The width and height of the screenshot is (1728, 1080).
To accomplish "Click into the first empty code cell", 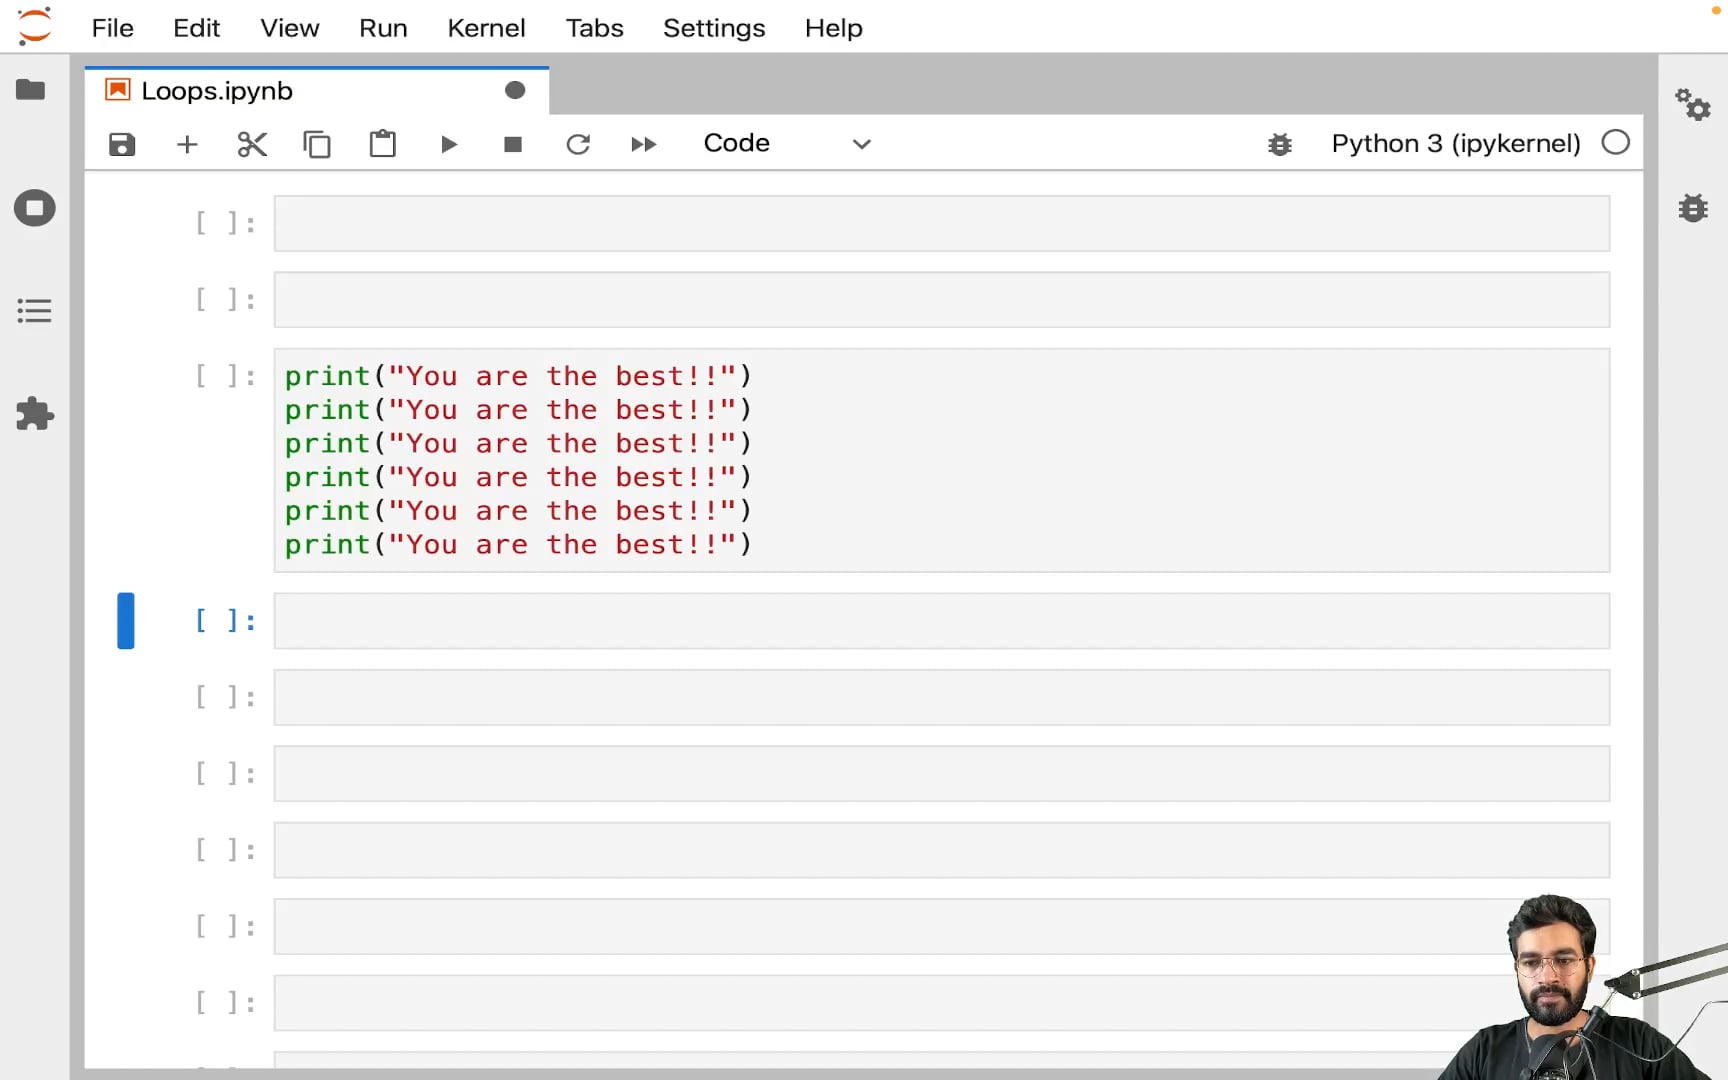I will point(941,223).
